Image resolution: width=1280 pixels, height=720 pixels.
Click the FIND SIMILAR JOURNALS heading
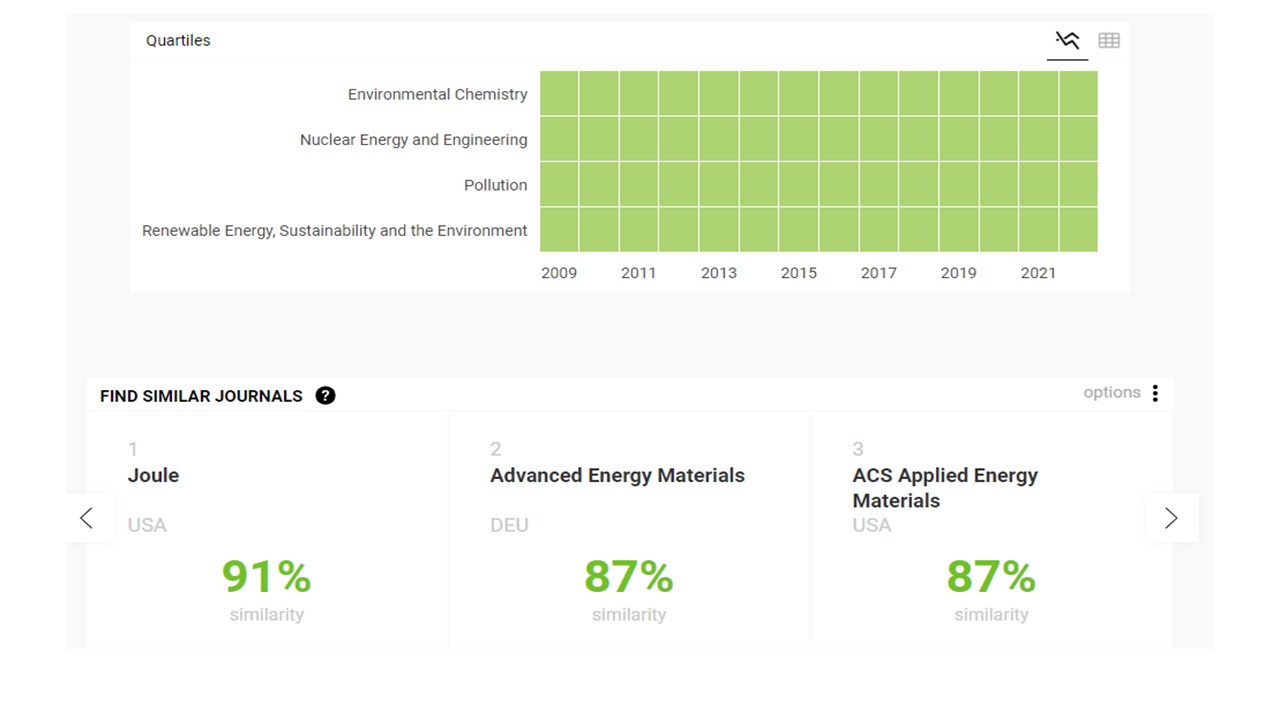(x=201, y=396)
